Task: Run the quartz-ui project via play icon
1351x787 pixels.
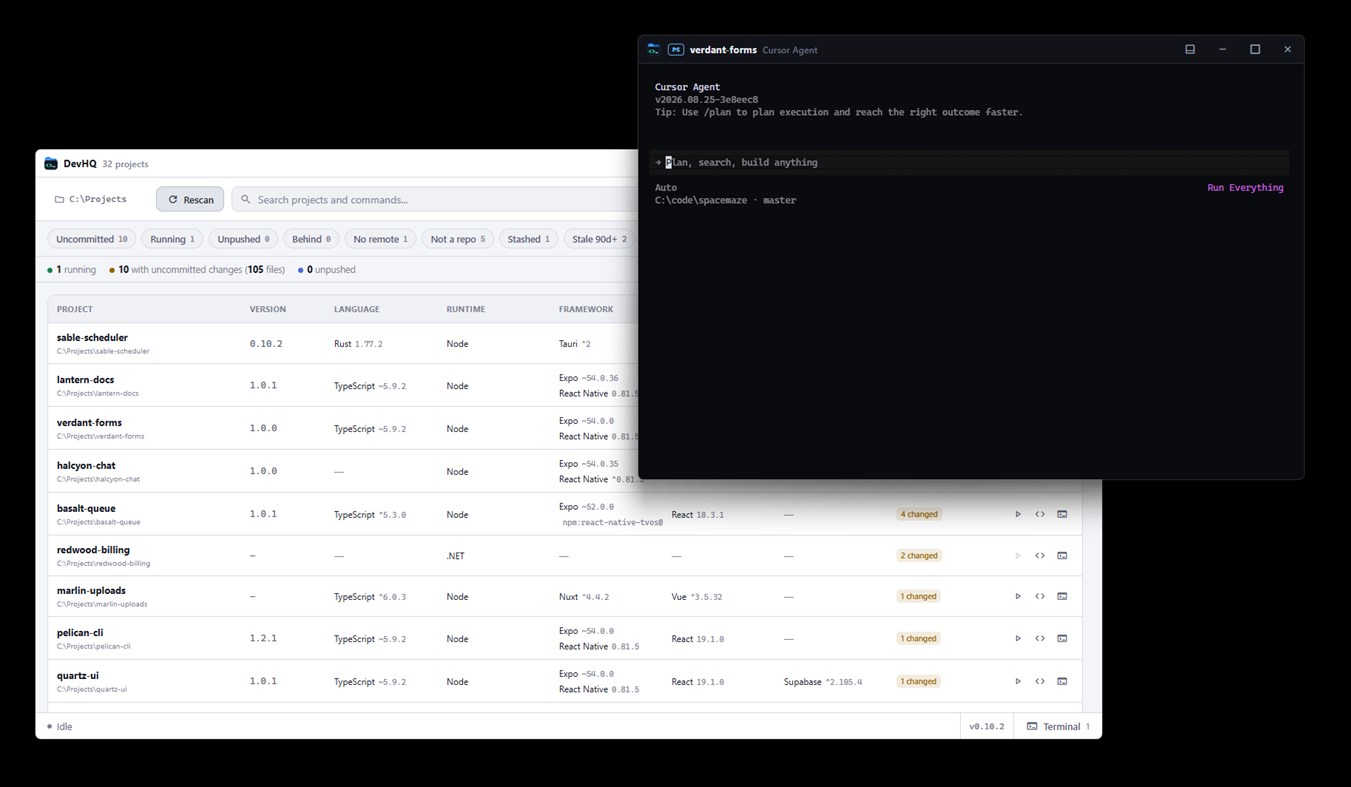Action: (1018, 681)
